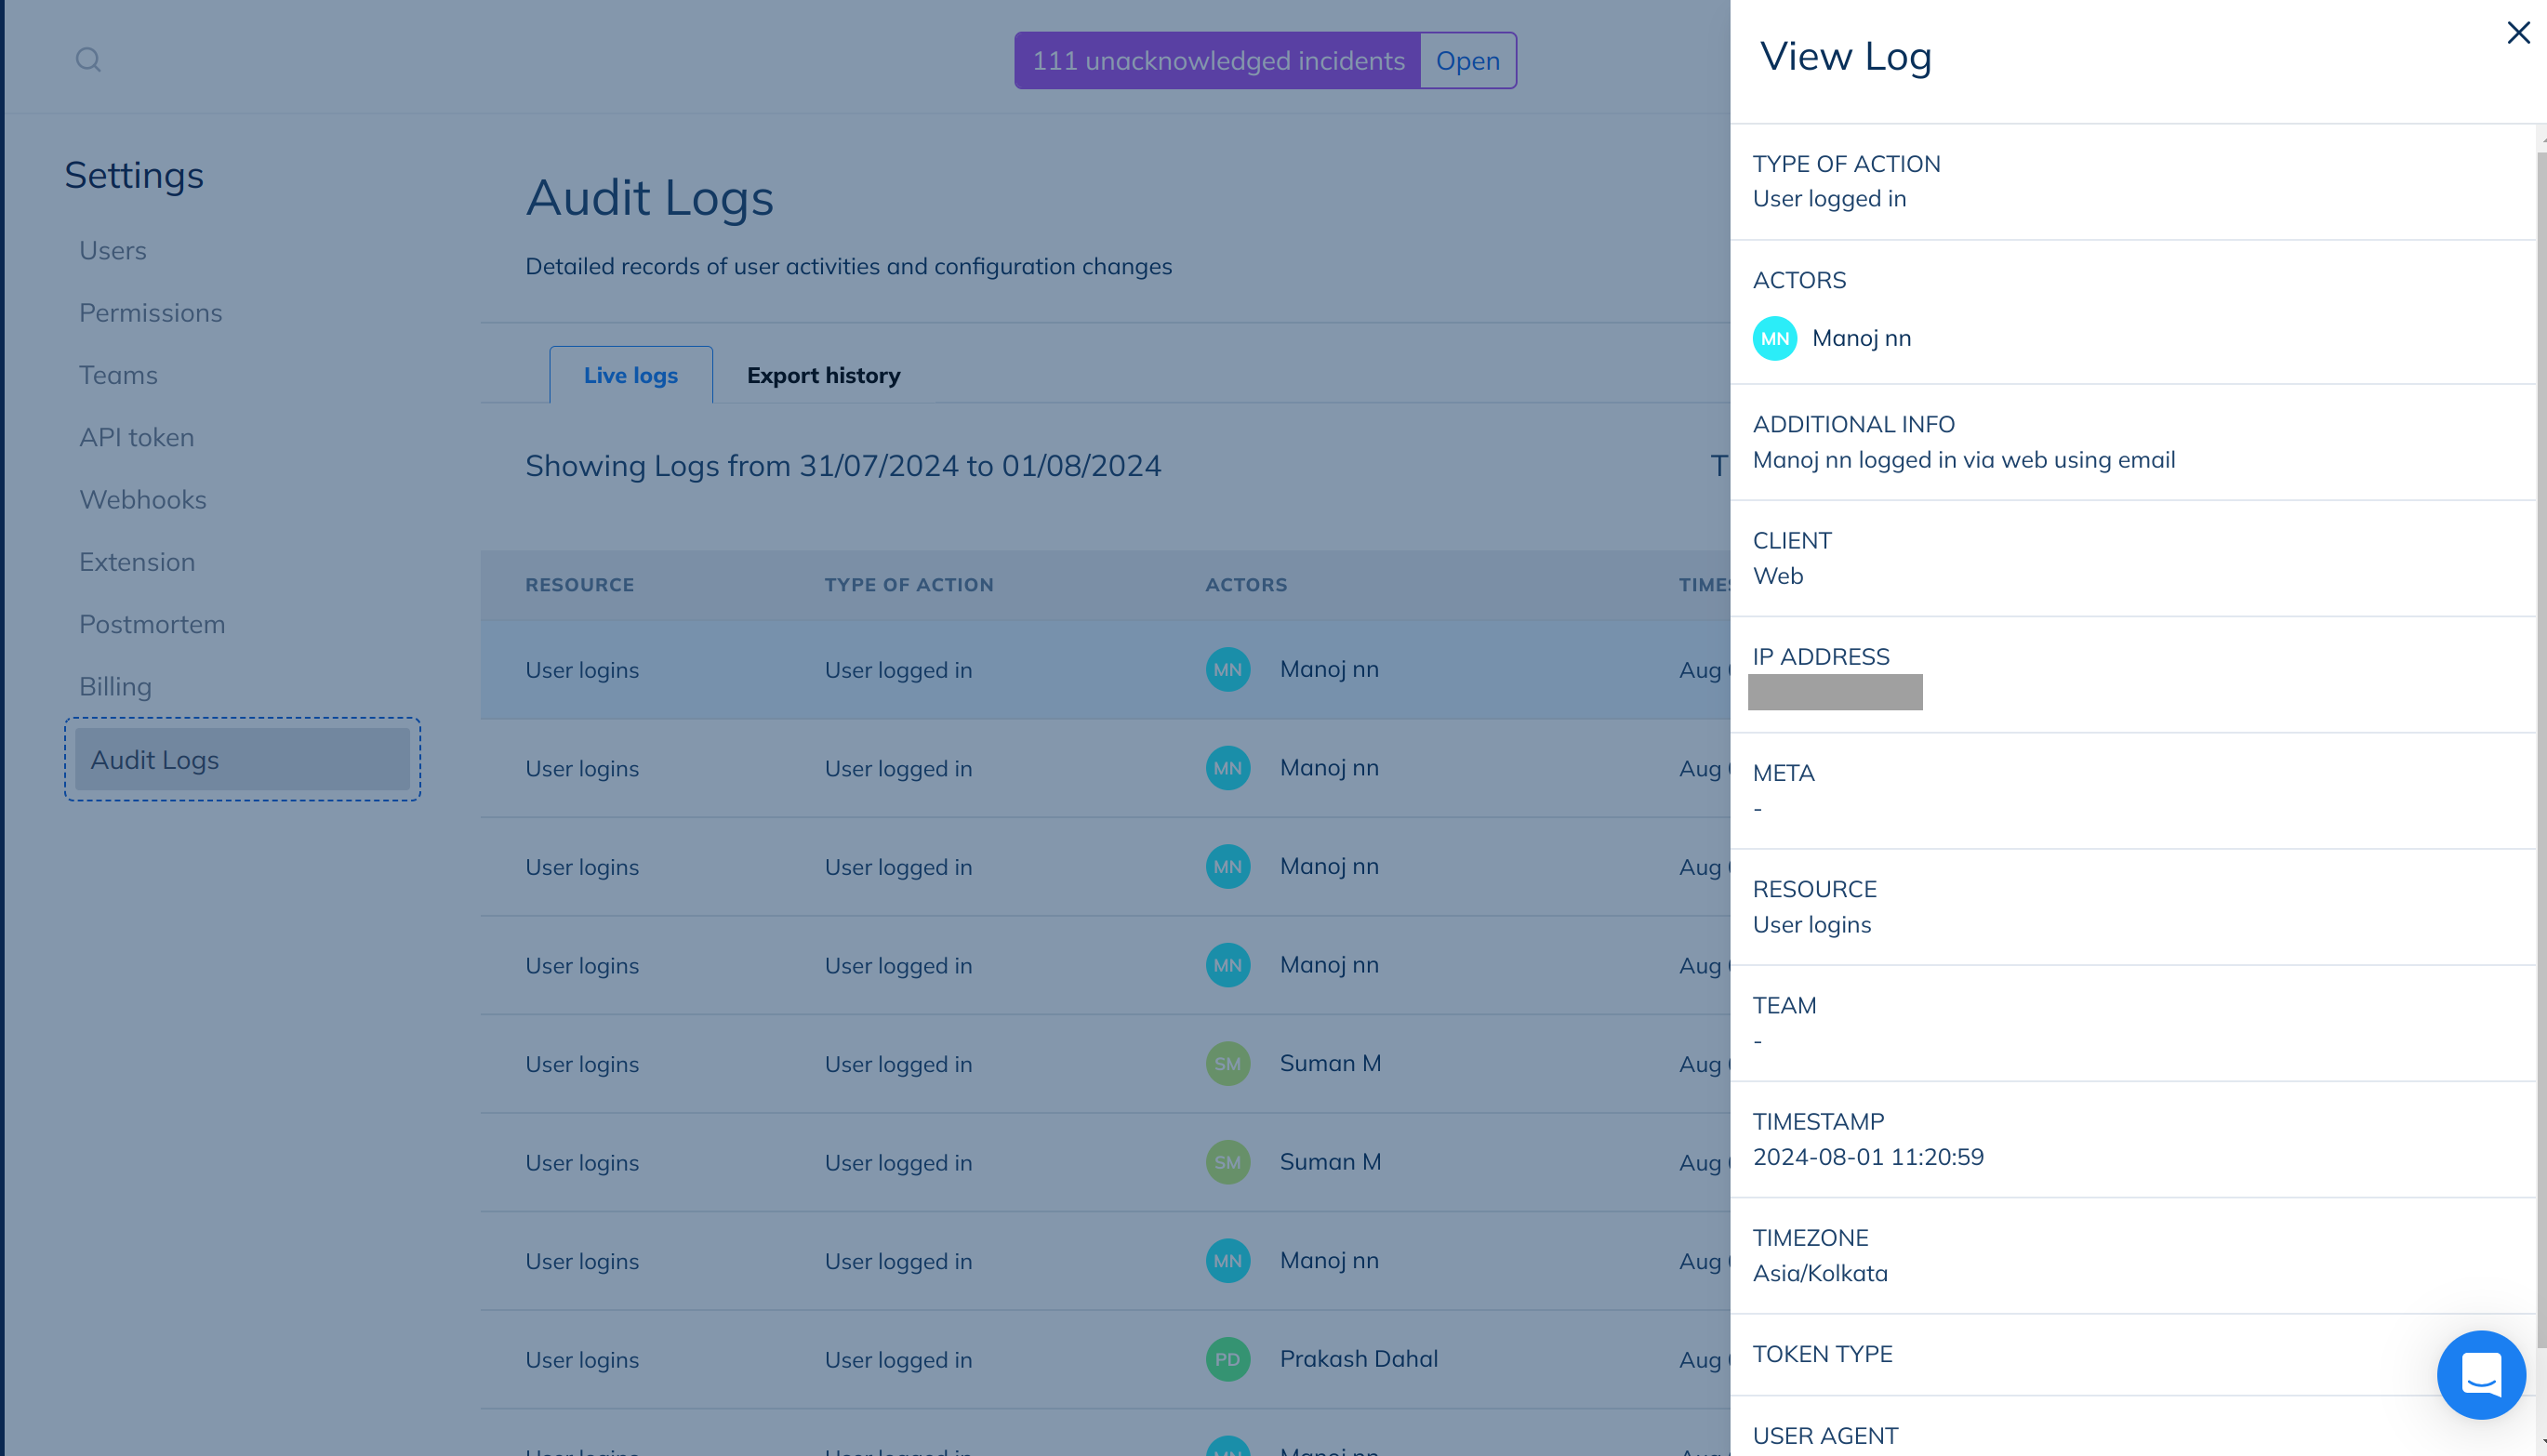Open Teams settings section
Screen dimensions: 2547x1456
click(x=118, y=375)
